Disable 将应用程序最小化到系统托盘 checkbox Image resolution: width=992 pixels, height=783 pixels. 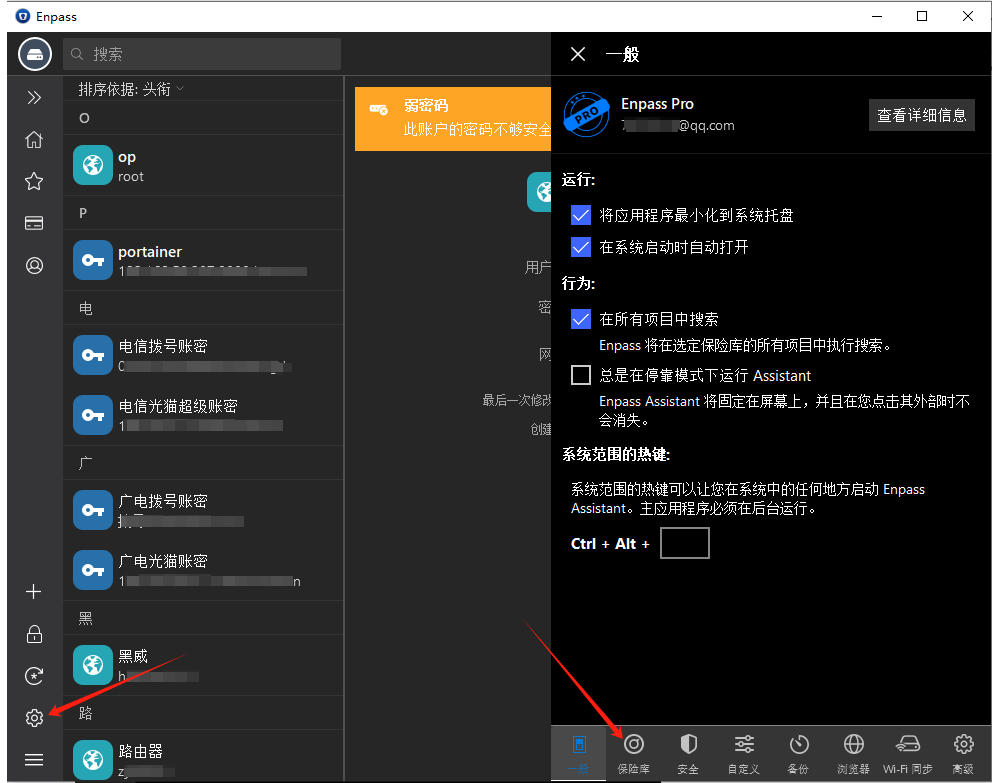(581, 215)
